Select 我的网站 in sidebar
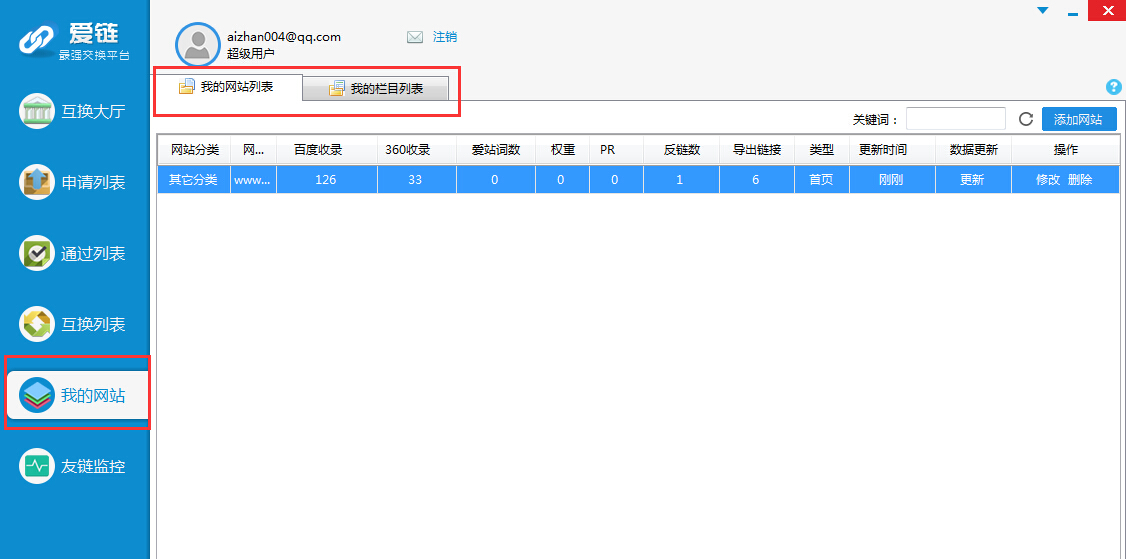This screenshot has width=1126, height=559. 78,394
